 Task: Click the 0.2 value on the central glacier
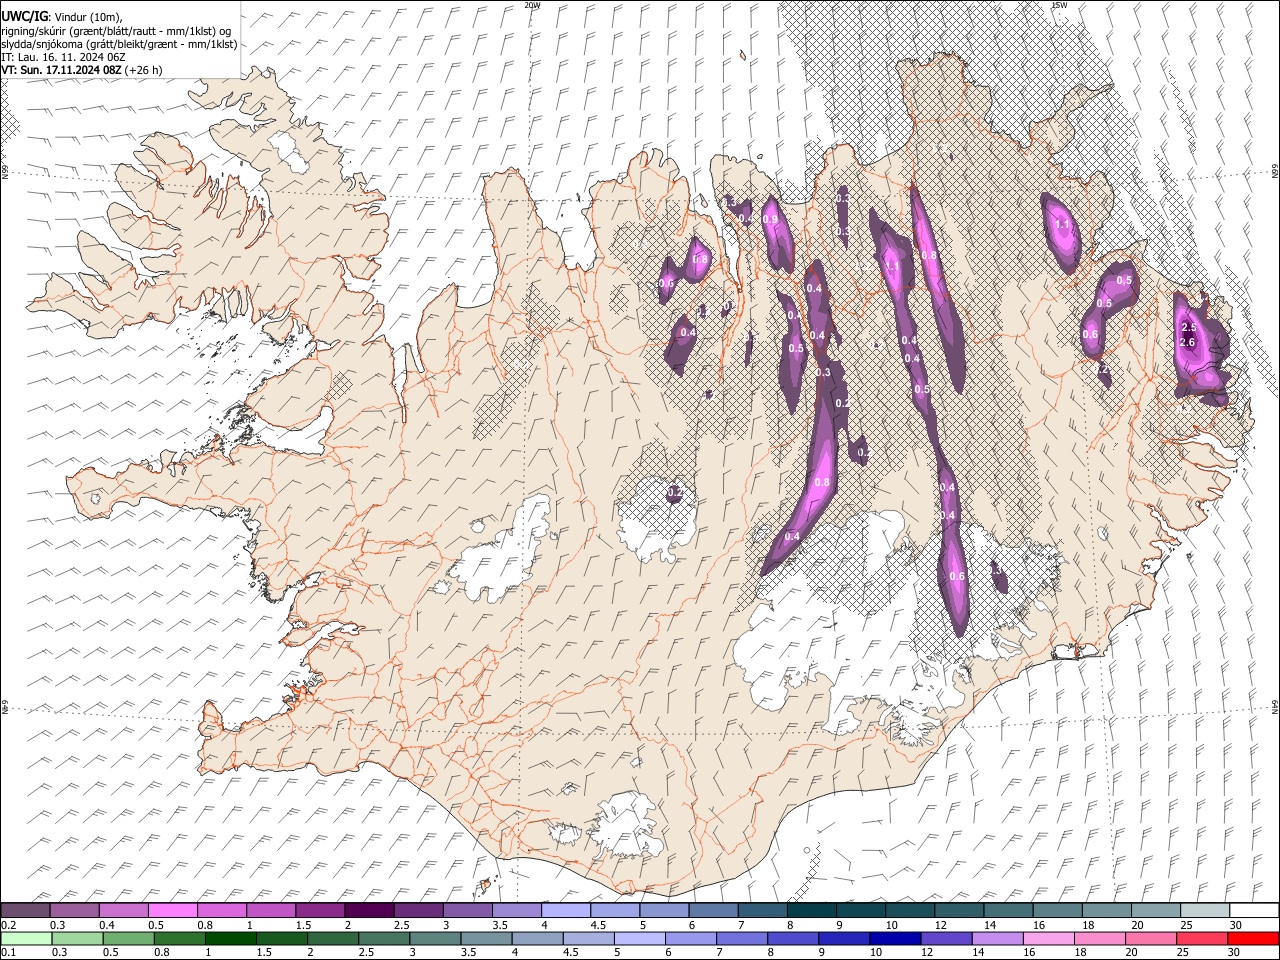point(674,492)
